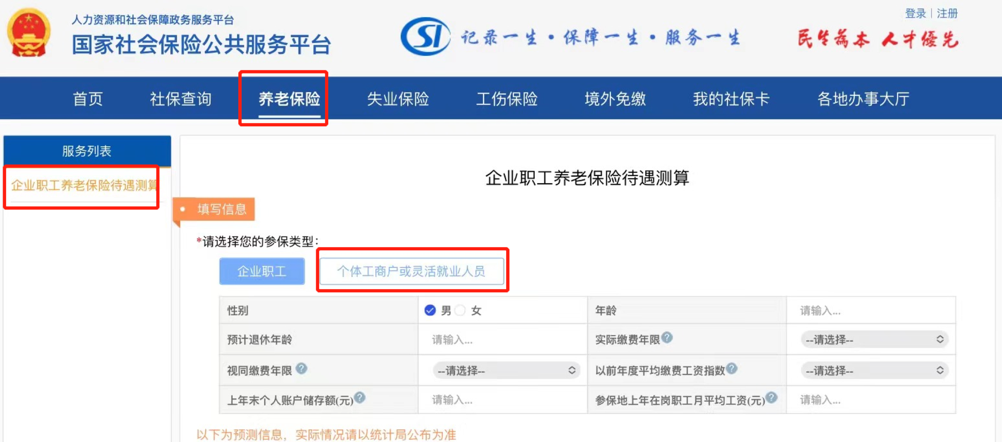Open the 各地办事大厅 navigation item
The image size is (1002, 442).
(863, 99)
